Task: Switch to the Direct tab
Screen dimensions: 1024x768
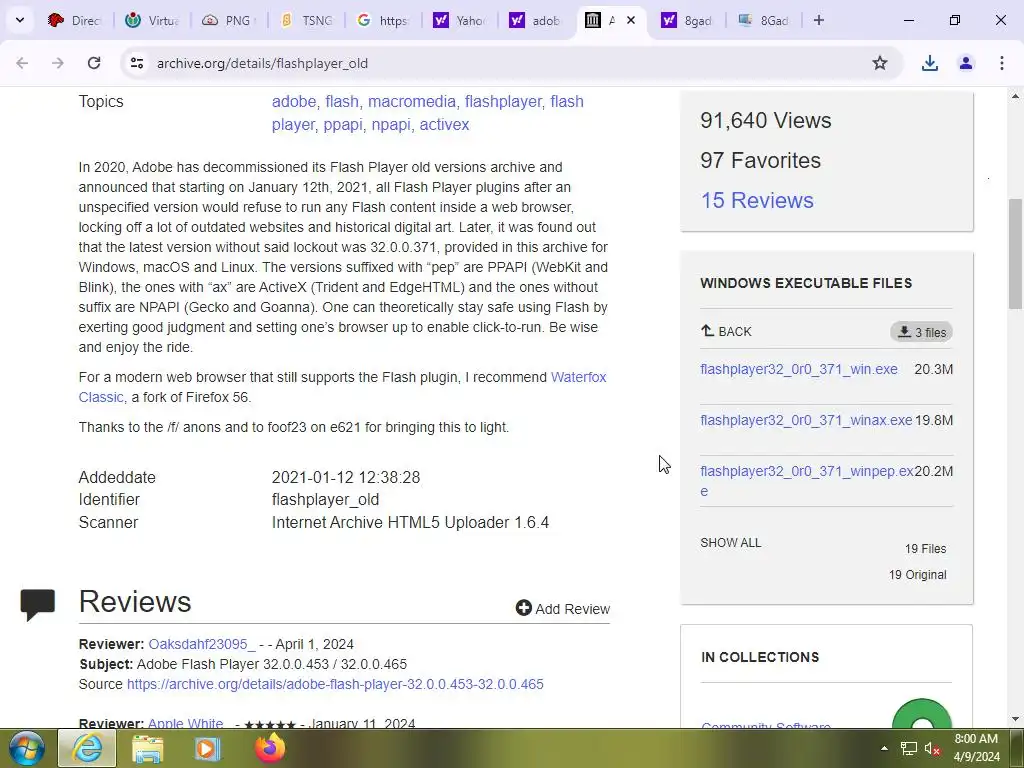Action: click(x=74, y=20)
